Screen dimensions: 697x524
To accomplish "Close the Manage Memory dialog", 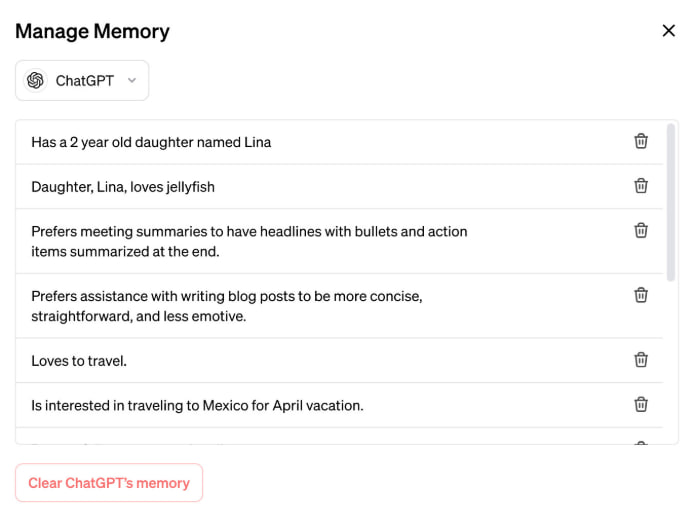I will point(669,31).
